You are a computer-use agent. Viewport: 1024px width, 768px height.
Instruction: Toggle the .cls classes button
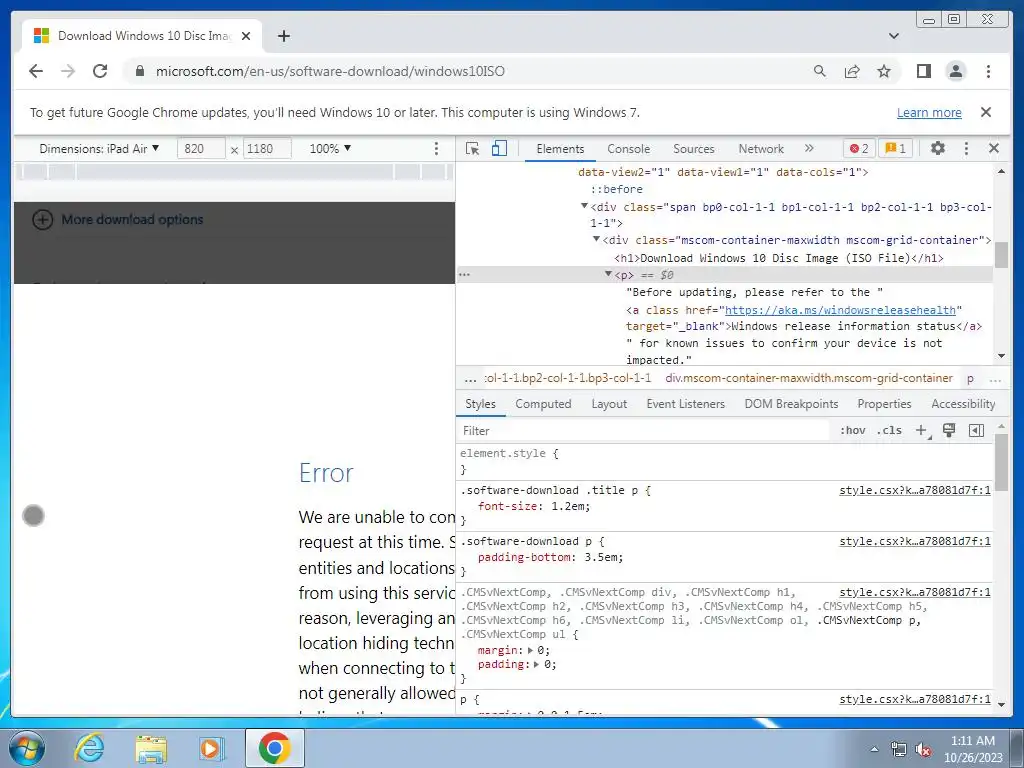coord(889,430)
